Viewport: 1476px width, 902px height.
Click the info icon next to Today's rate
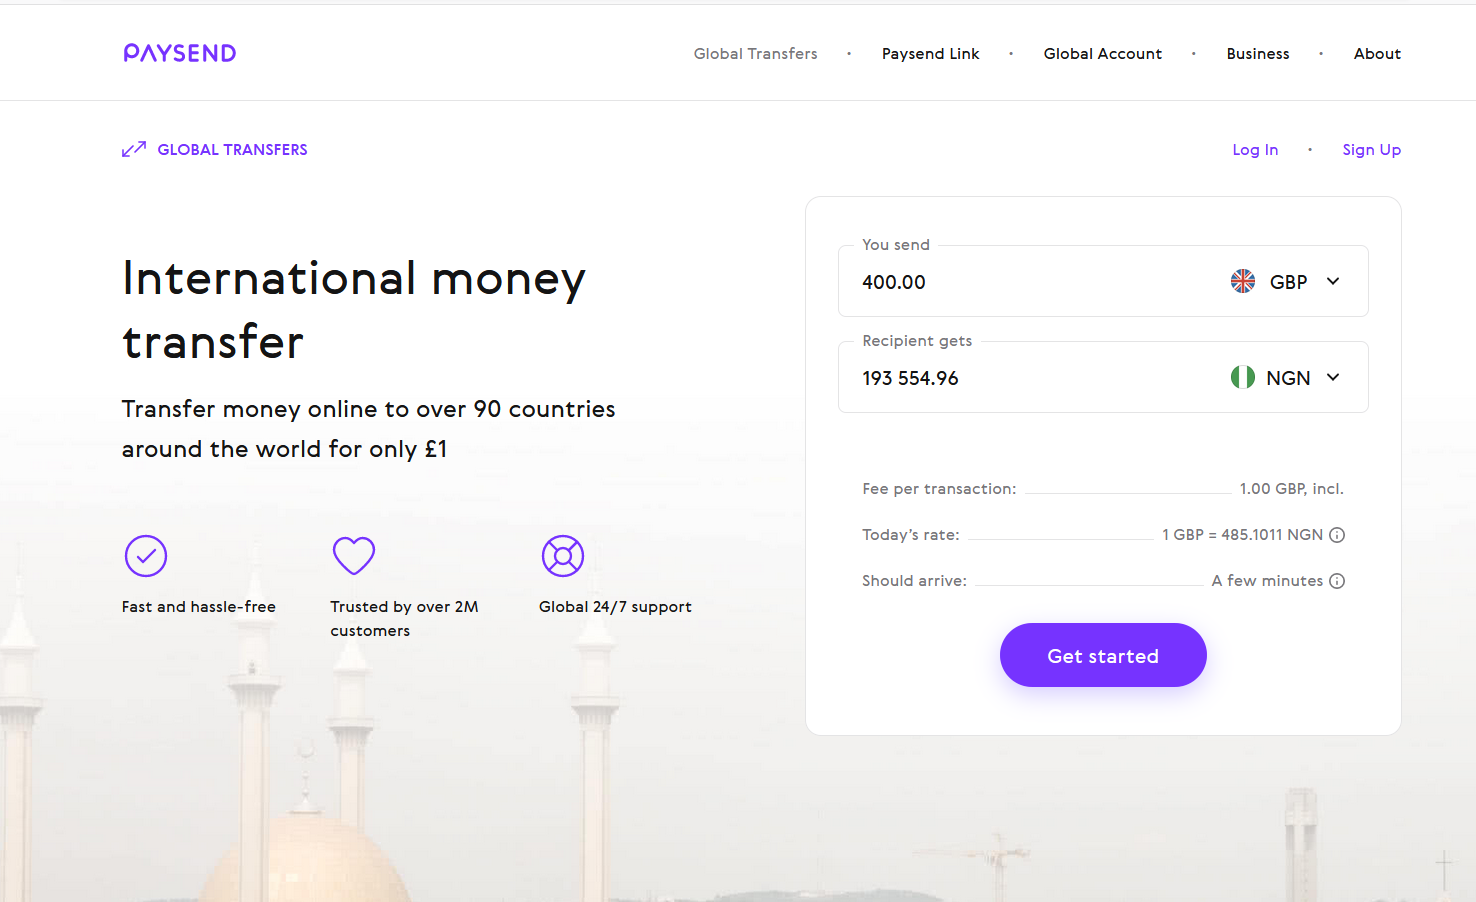click(x=1338, y=534)
